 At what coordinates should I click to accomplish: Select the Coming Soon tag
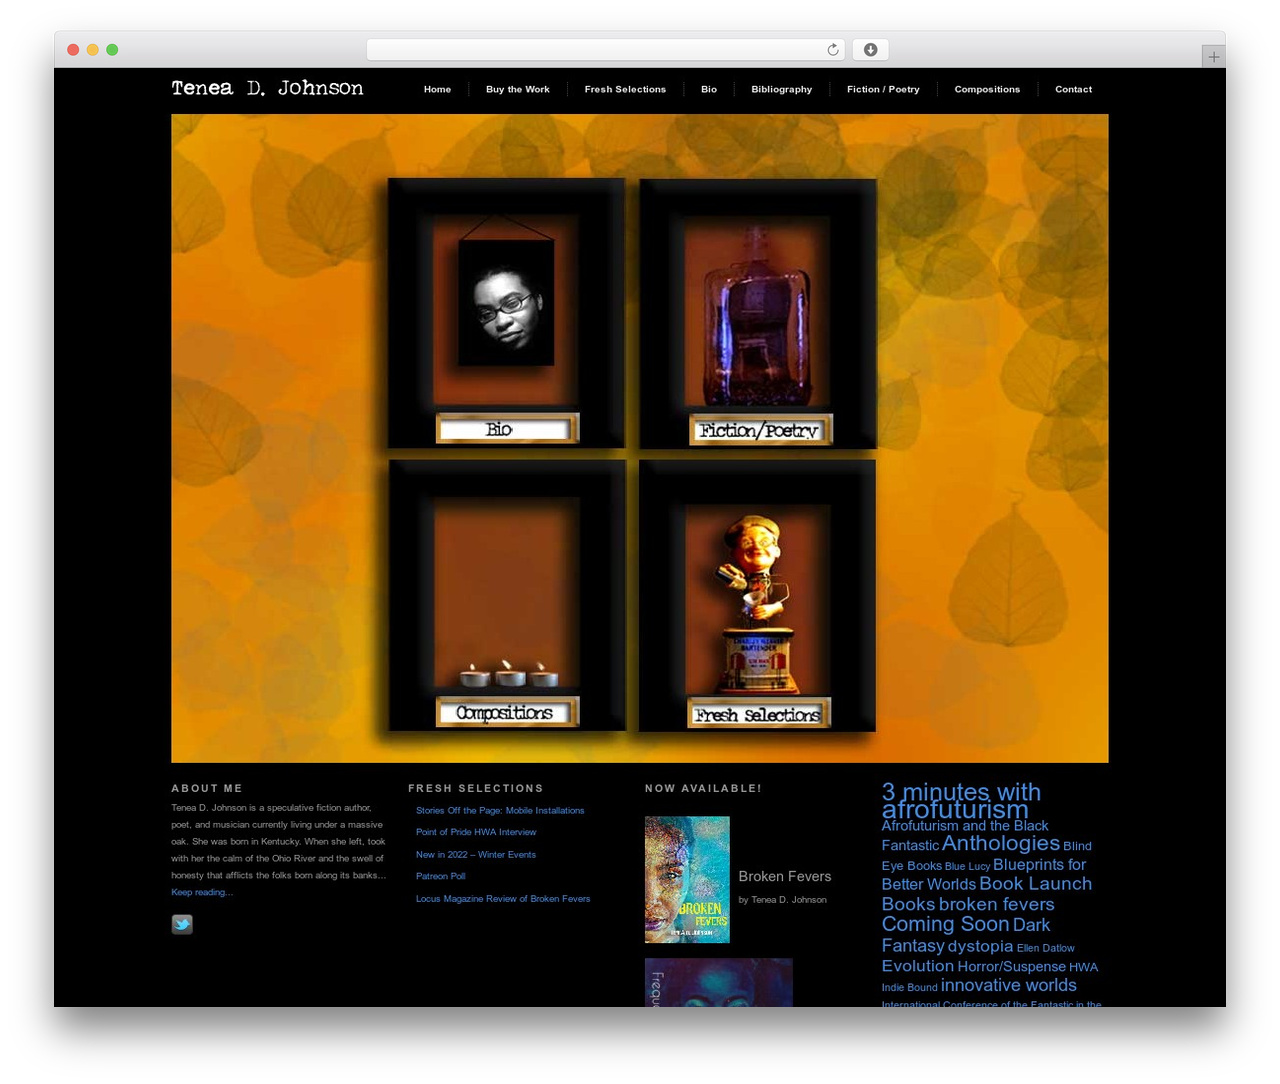(945, 924)
